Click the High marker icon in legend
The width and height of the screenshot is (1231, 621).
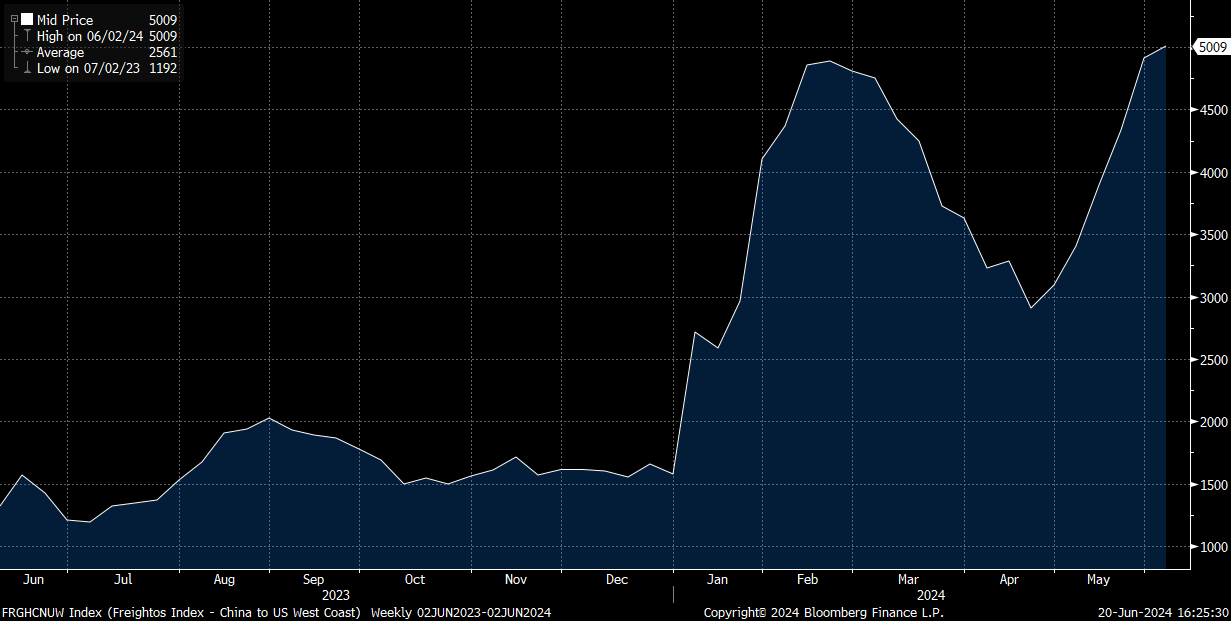(x=27, y=36)
